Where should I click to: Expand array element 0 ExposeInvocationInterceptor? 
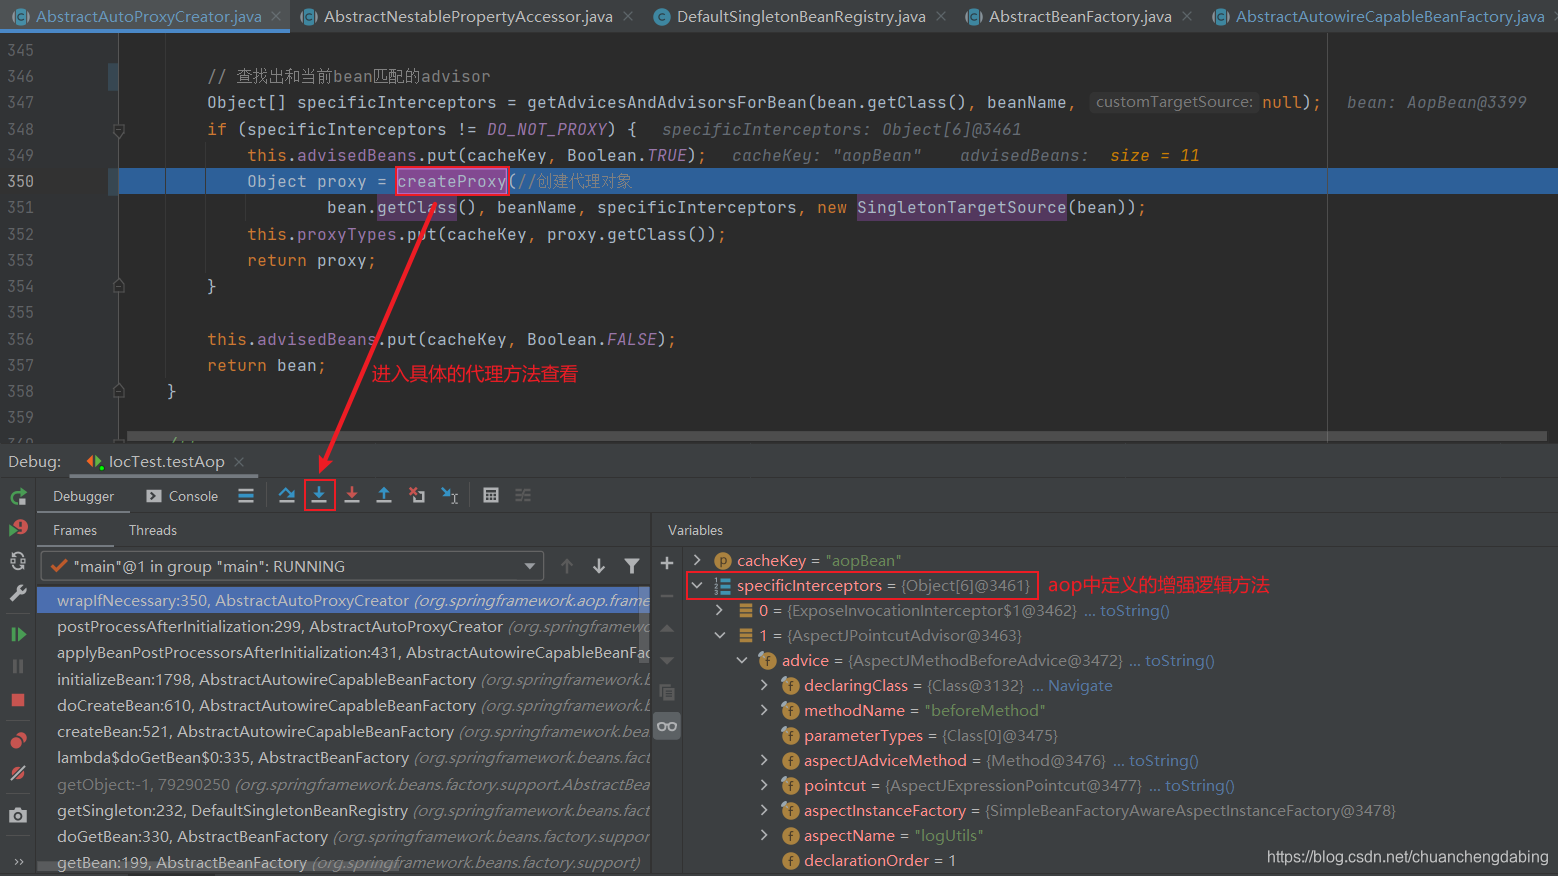point(719,610)
